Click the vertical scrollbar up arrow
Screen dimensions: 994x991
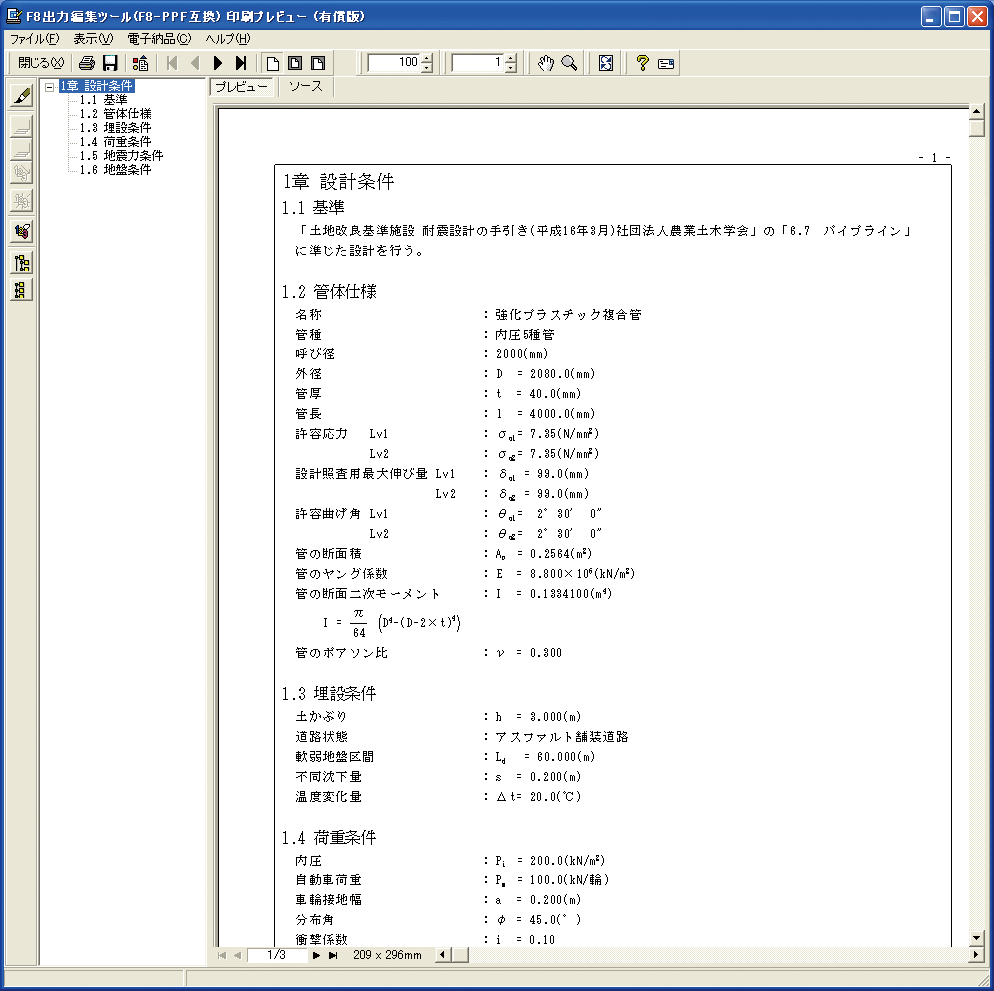pyautogui.click(x=976, y=111)
